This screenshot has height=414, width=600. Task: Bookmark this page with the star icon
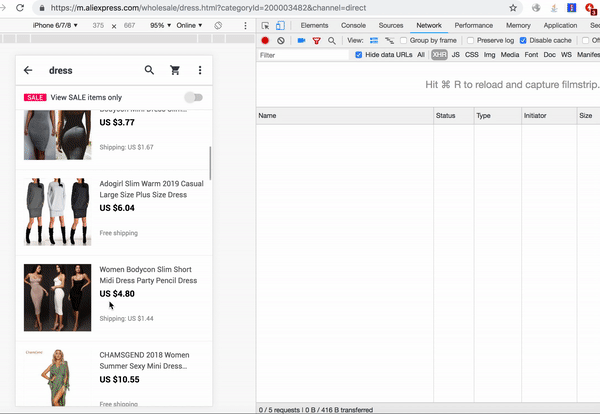click(513, 8)
